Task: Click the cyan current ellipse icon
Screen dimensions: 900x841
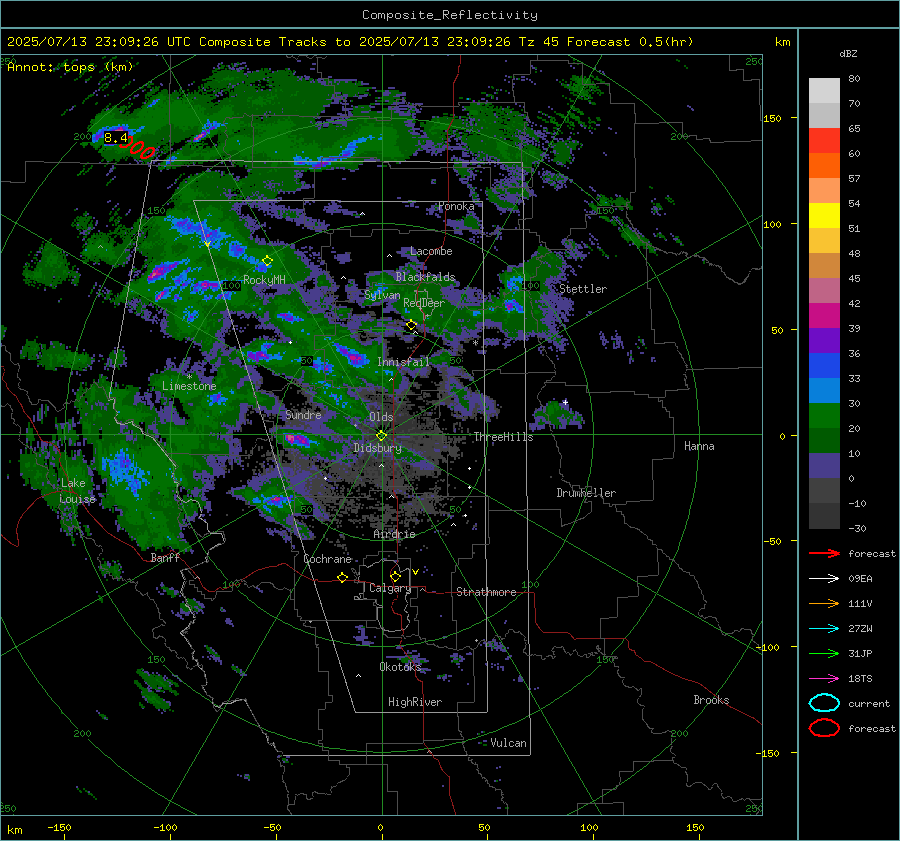Action: coord(824,703)
